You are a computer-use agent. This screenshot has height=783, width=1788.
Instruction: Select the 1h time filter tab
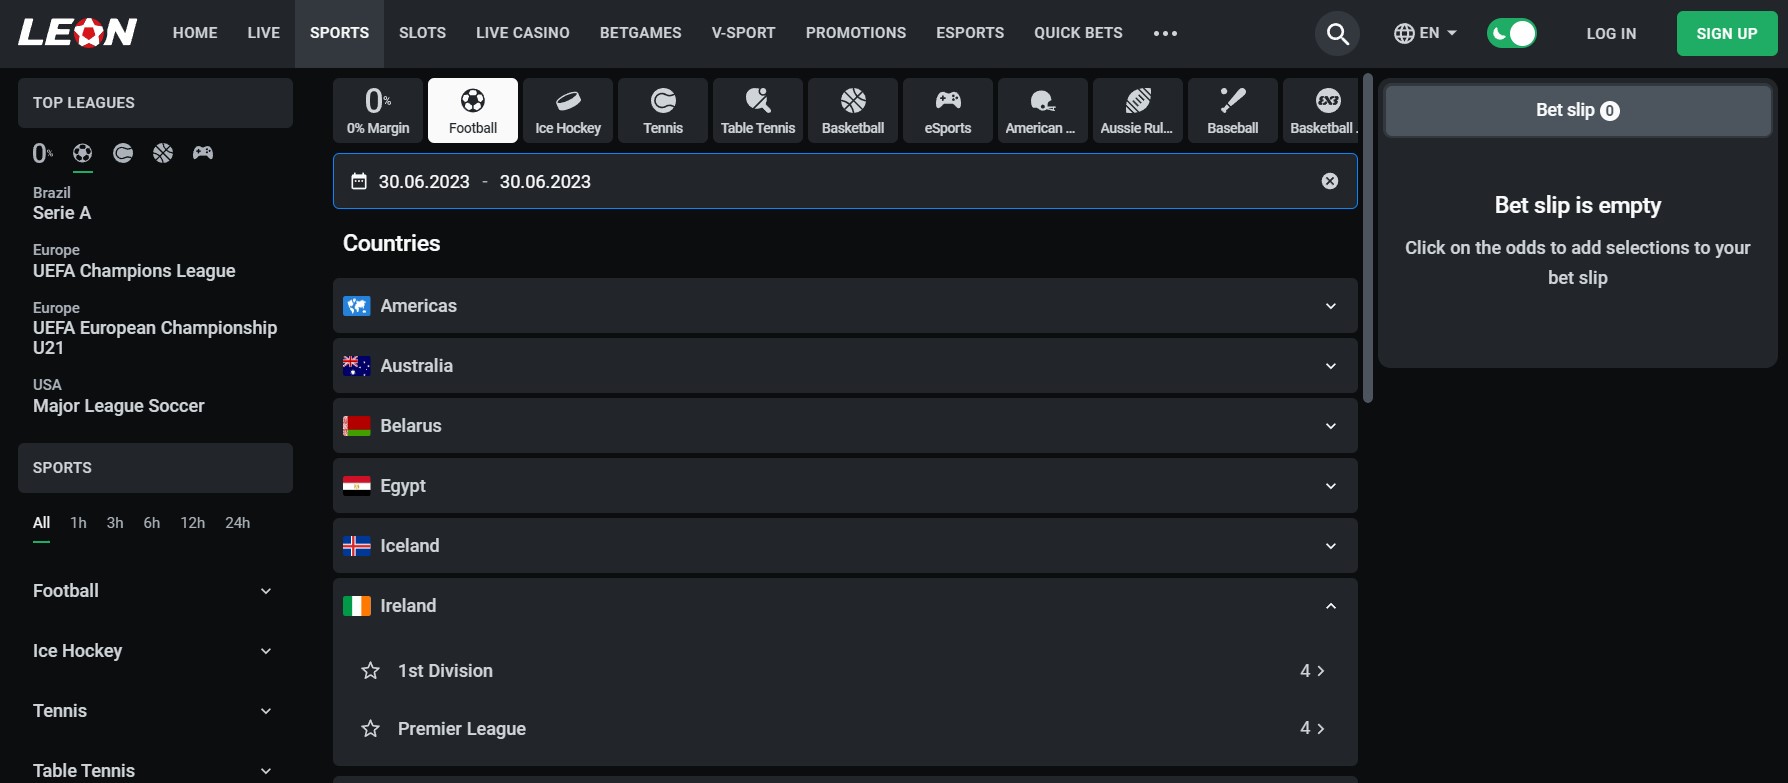pos(79,523)
